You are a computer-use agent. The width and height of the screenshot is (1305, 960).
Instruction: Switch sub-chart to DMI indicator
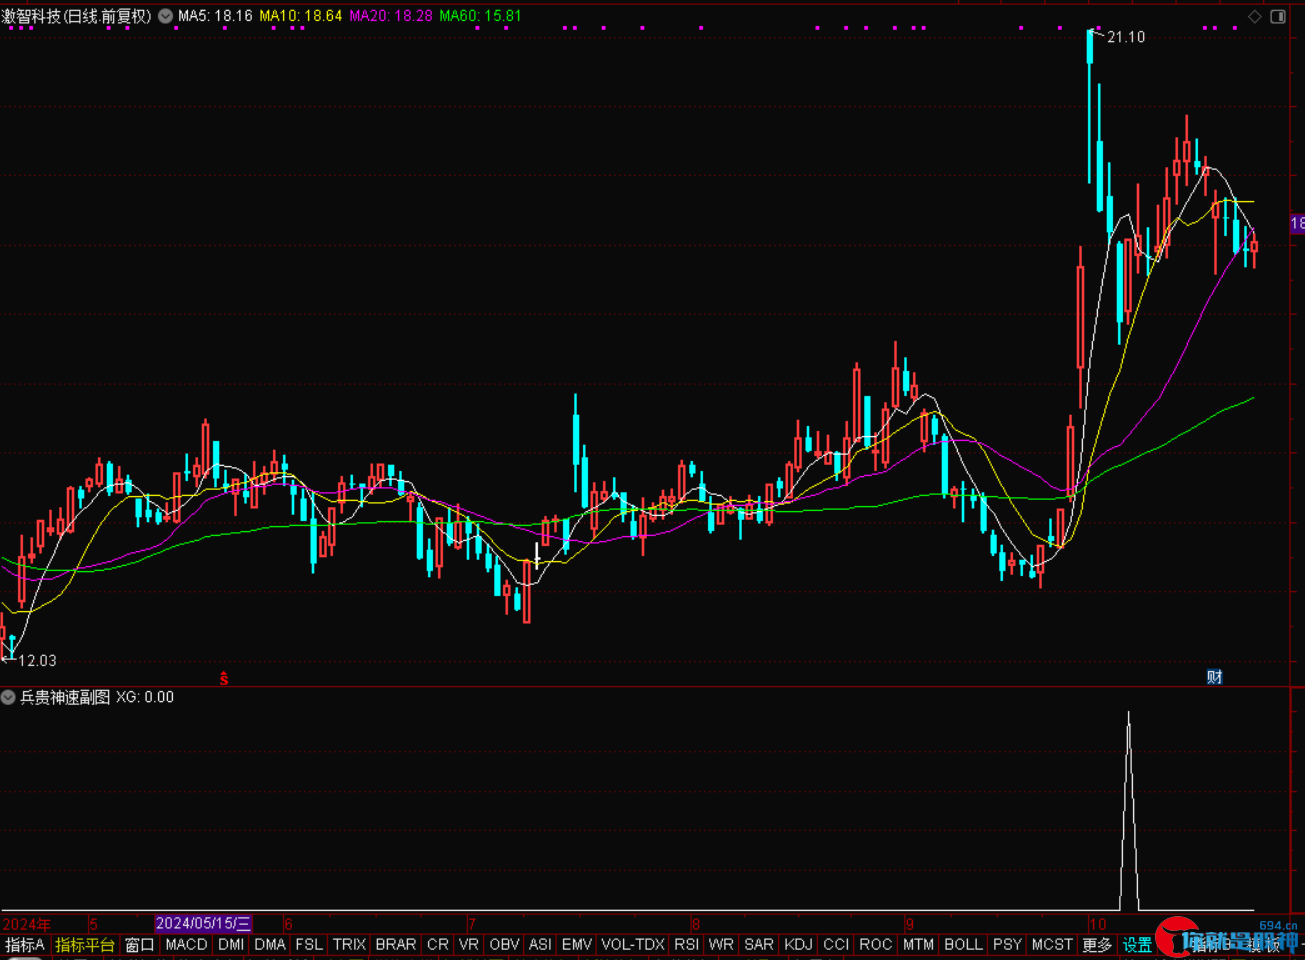231,944
